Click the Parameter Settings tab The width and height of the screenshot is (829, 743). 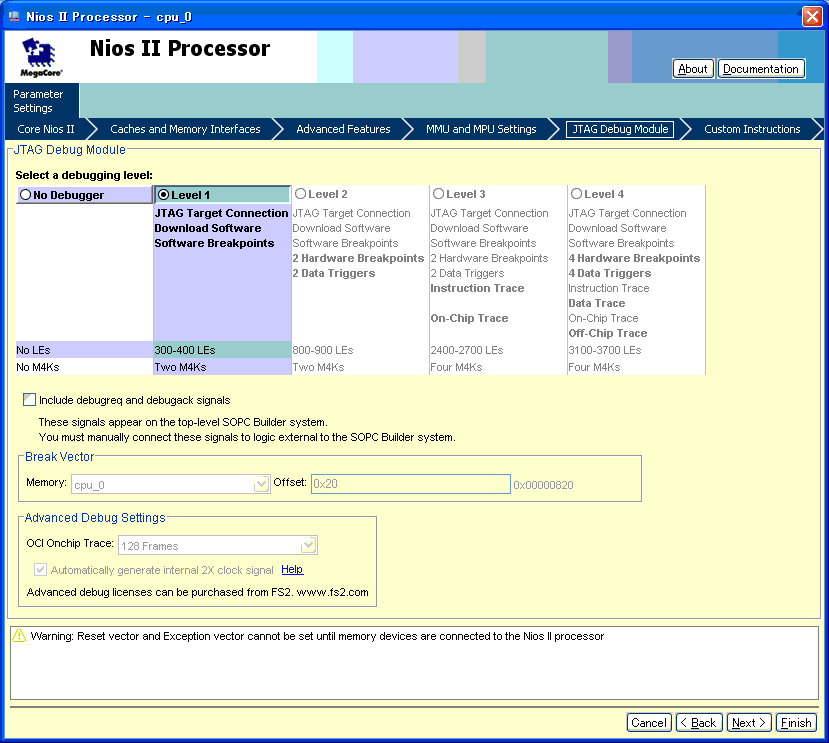(41, 100)
